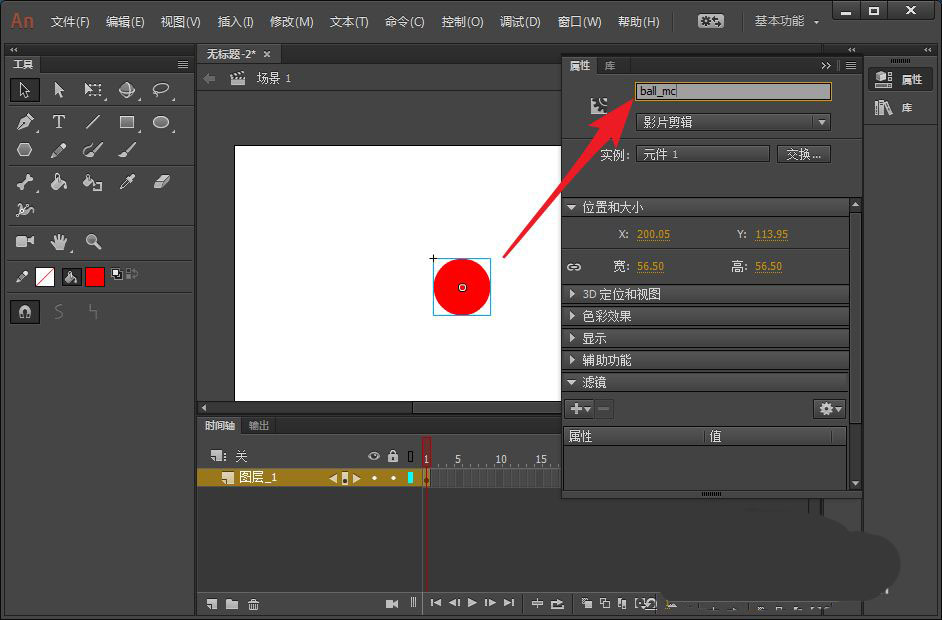Viewport: 942px width, 620px height.
Task: Click the 交换... button
Action: [804, 154]
